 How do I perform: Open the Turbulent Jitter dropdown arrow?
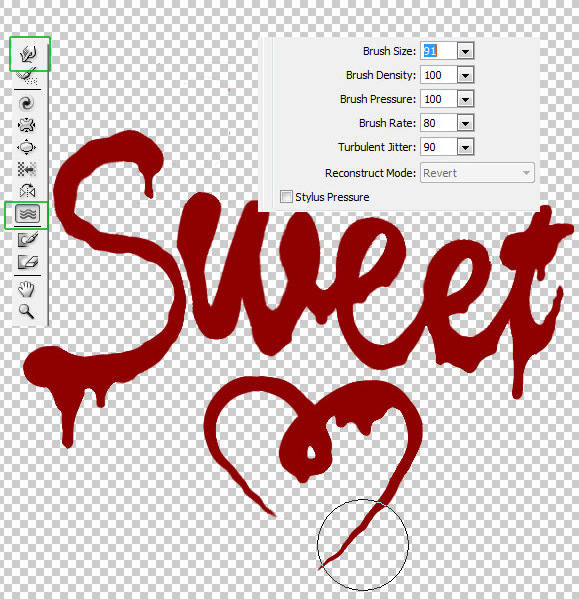(x=465, y=147)
